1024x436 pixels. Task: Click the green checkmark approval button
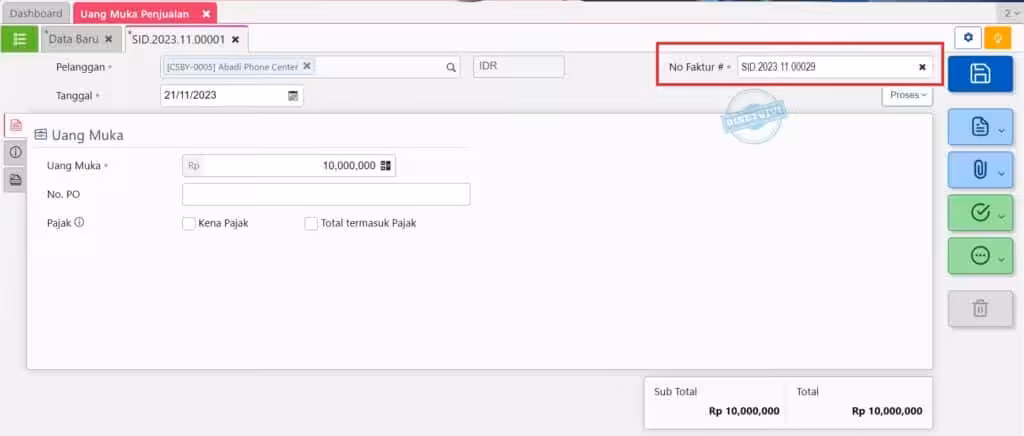coord(980,213)
